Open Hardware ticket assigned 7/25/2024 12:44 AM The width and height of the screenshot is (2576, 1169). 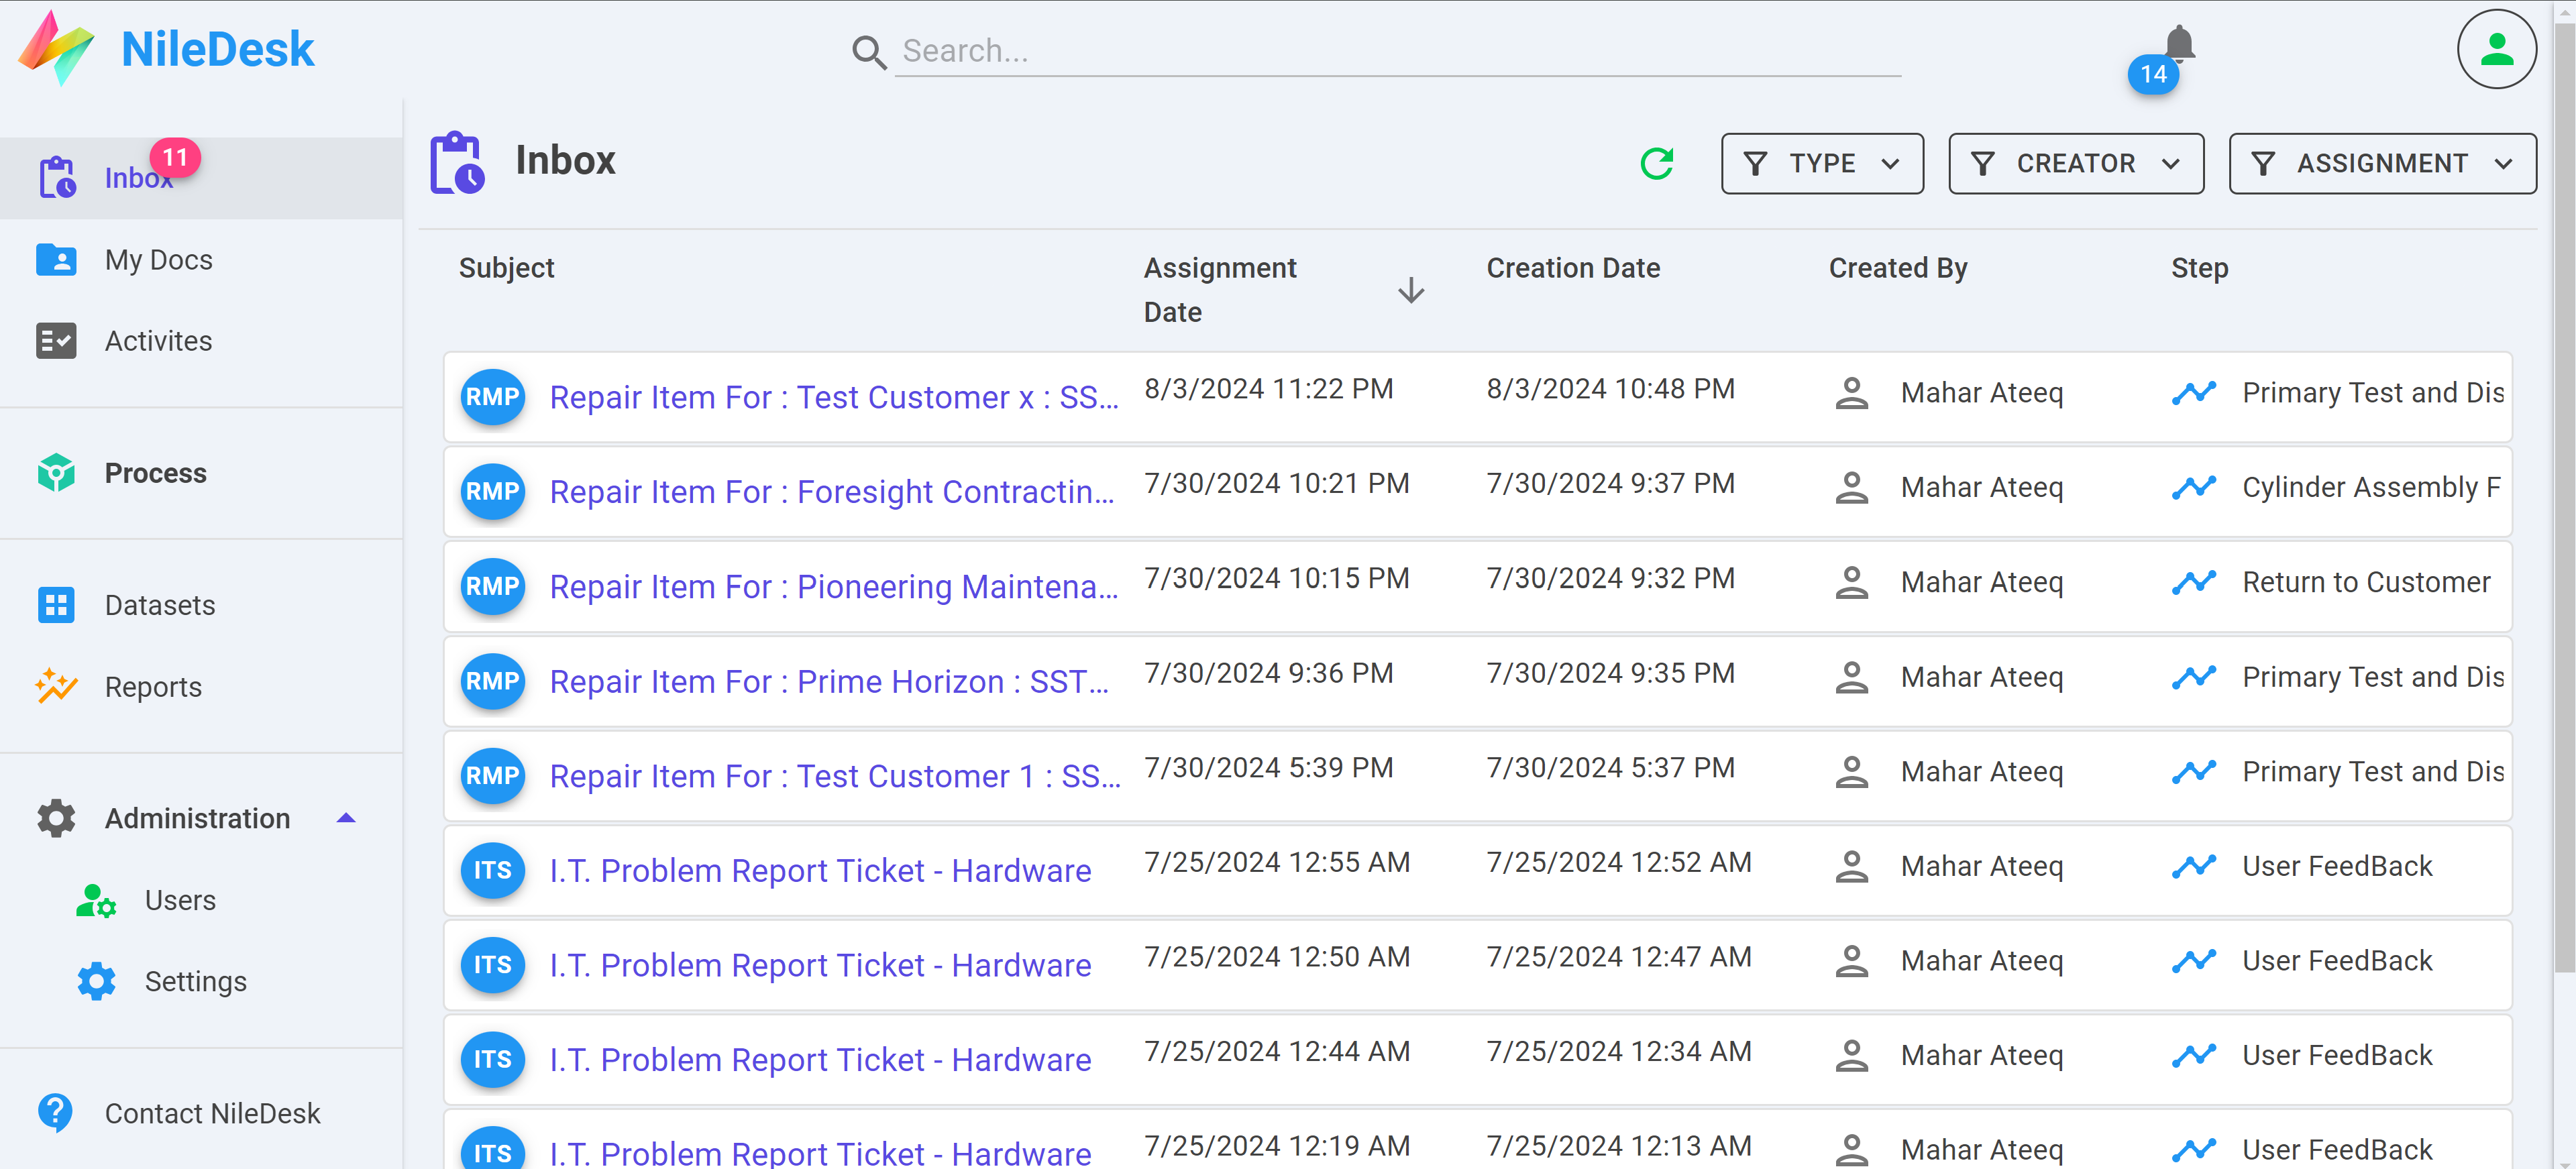click(x=820, y=1060)
